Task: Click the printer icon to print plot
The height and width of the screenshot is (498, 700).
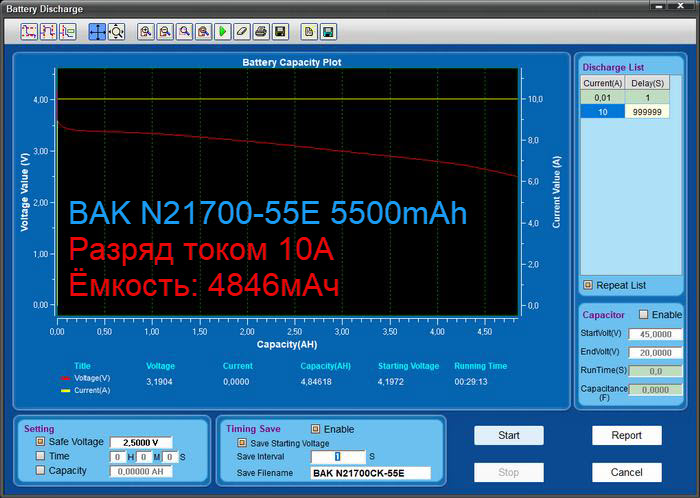Action: pyautogui.click(x=261, y=32)
